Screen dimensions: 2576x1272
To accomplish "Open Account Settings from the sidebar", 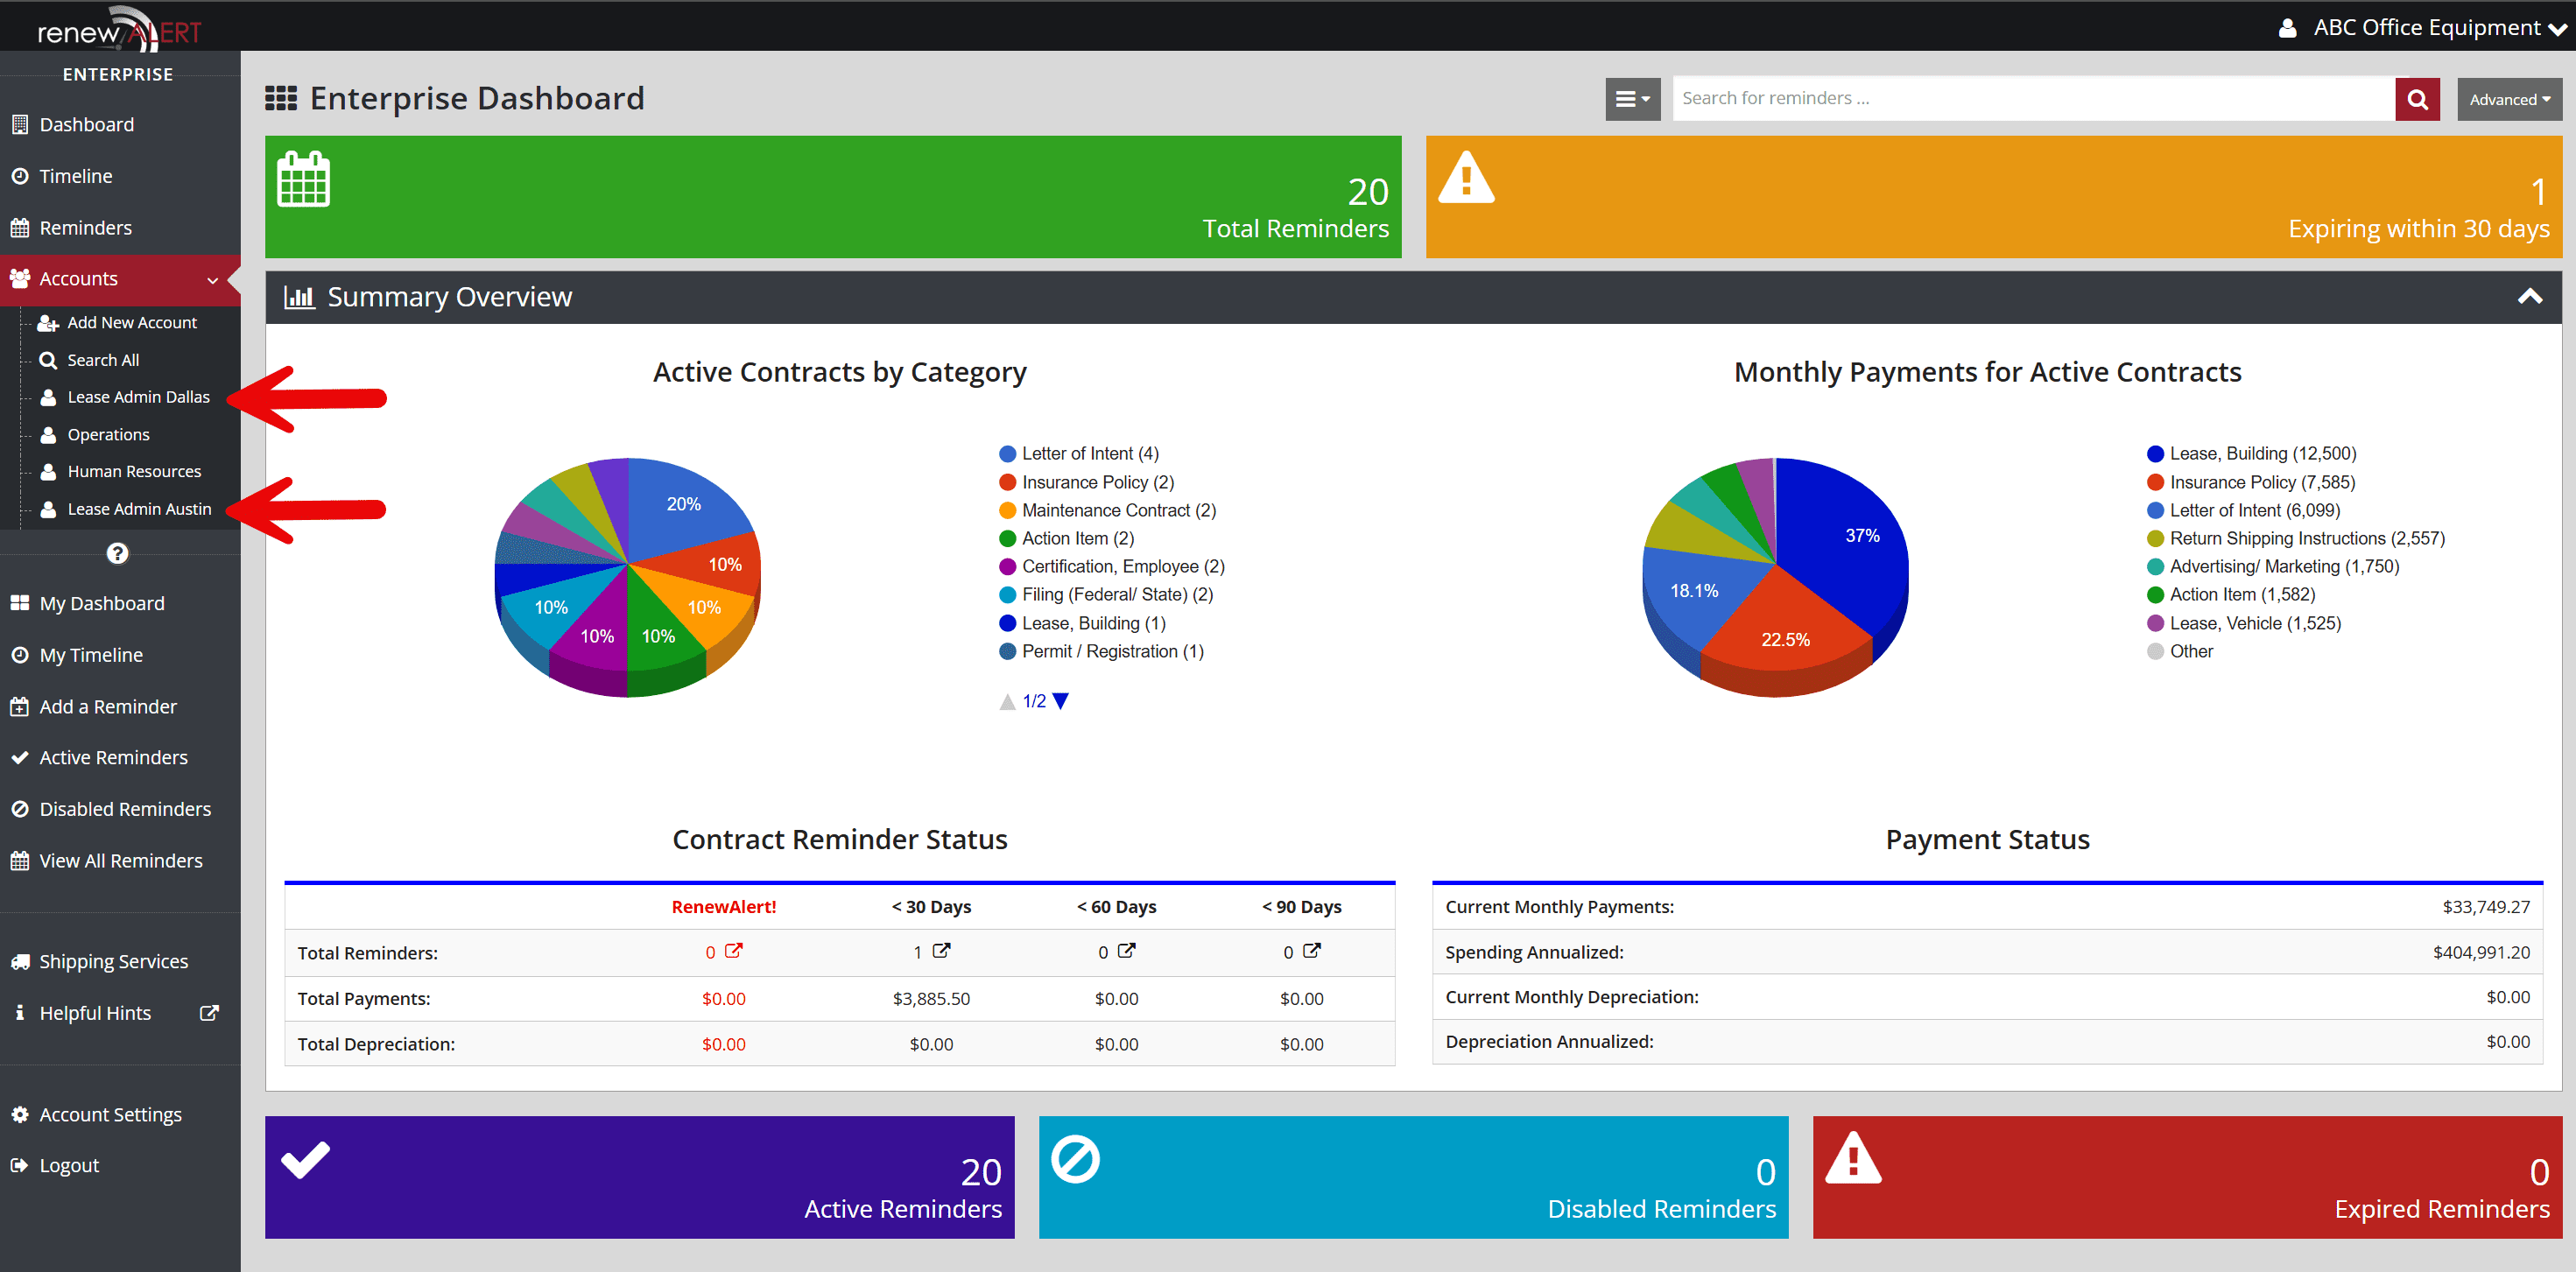I will pos(110,1113).
